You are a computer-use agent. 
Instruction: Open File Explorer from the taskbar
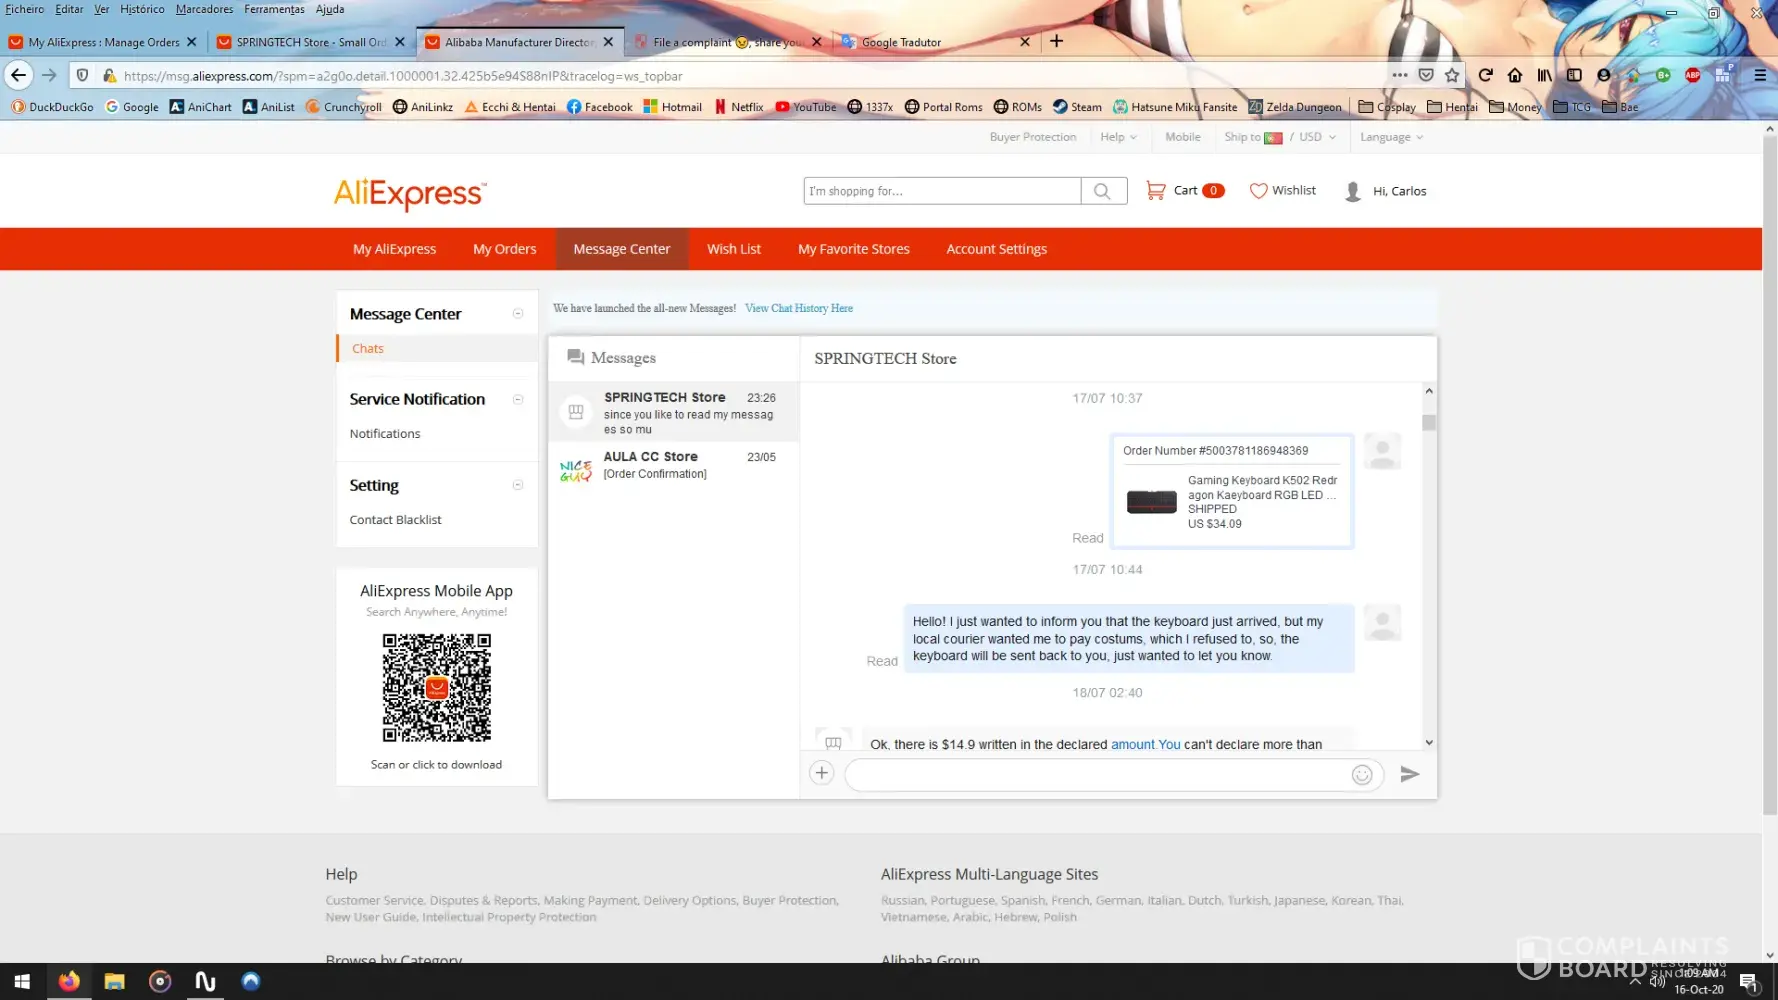[x=114, y=981]
